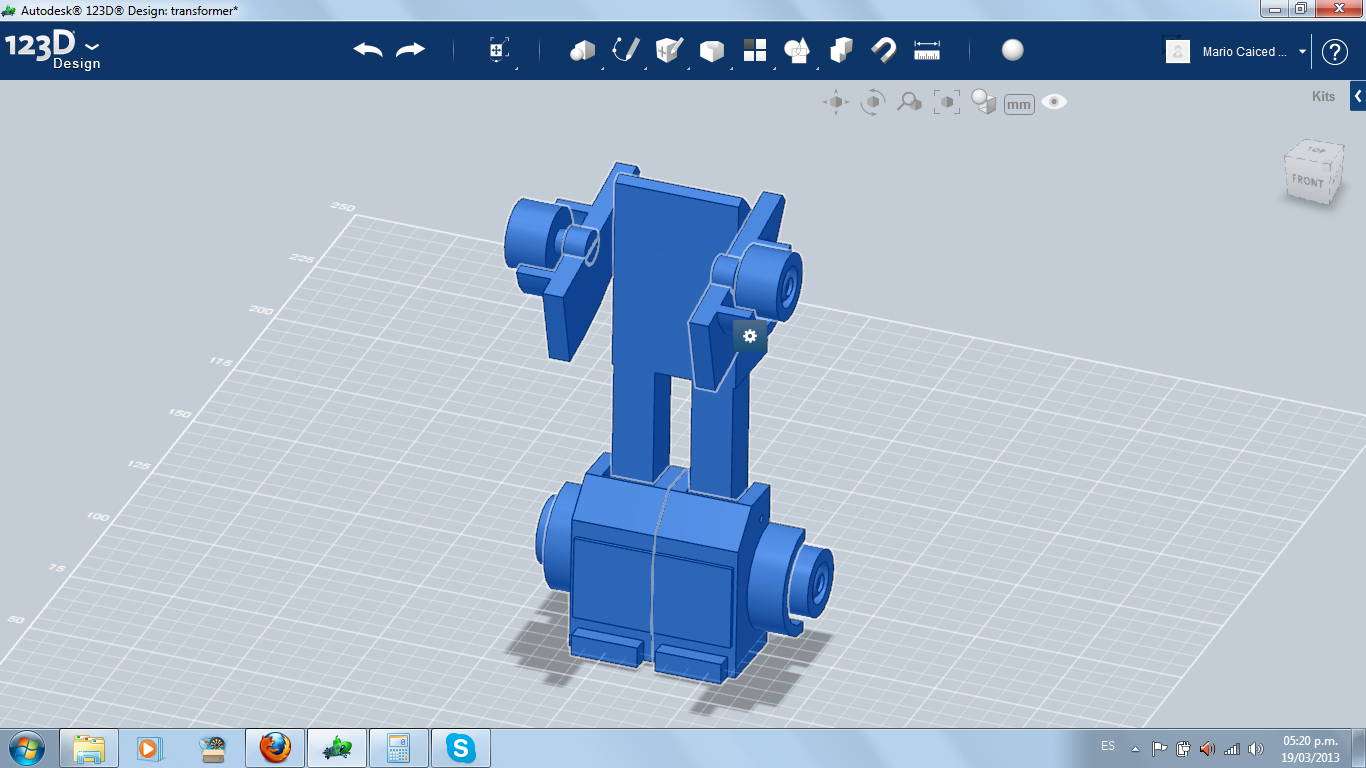Click the TOP face of the view cube
Viewport: 1366px width, 768px height.
pyautogui.click(x=1316, y=150)
